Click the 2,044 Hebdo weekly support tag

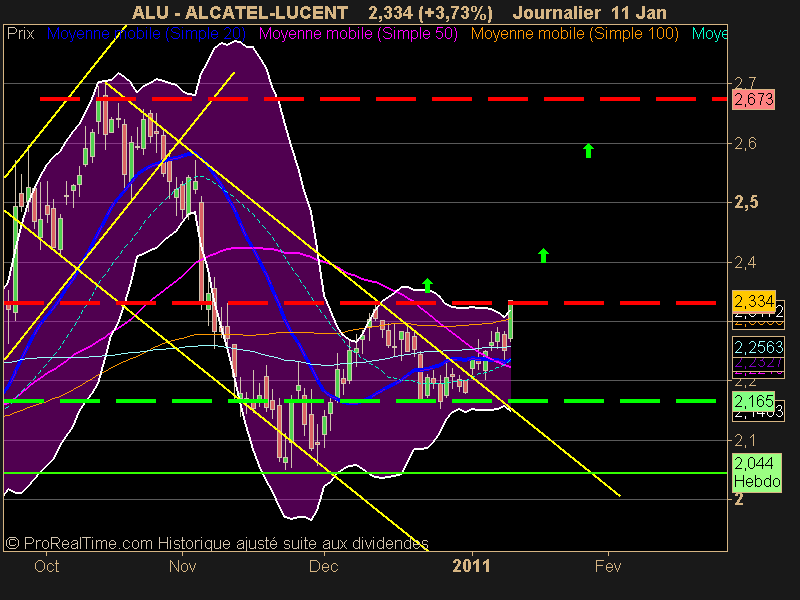tap(757, 472)
